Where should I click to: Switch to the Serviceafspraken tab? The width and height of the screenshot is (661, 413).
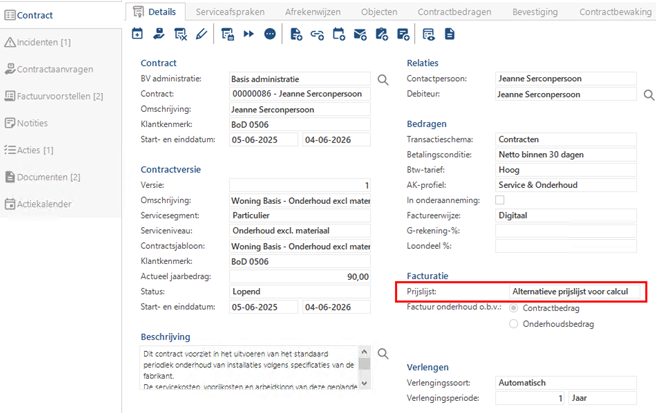coord(230,12)
